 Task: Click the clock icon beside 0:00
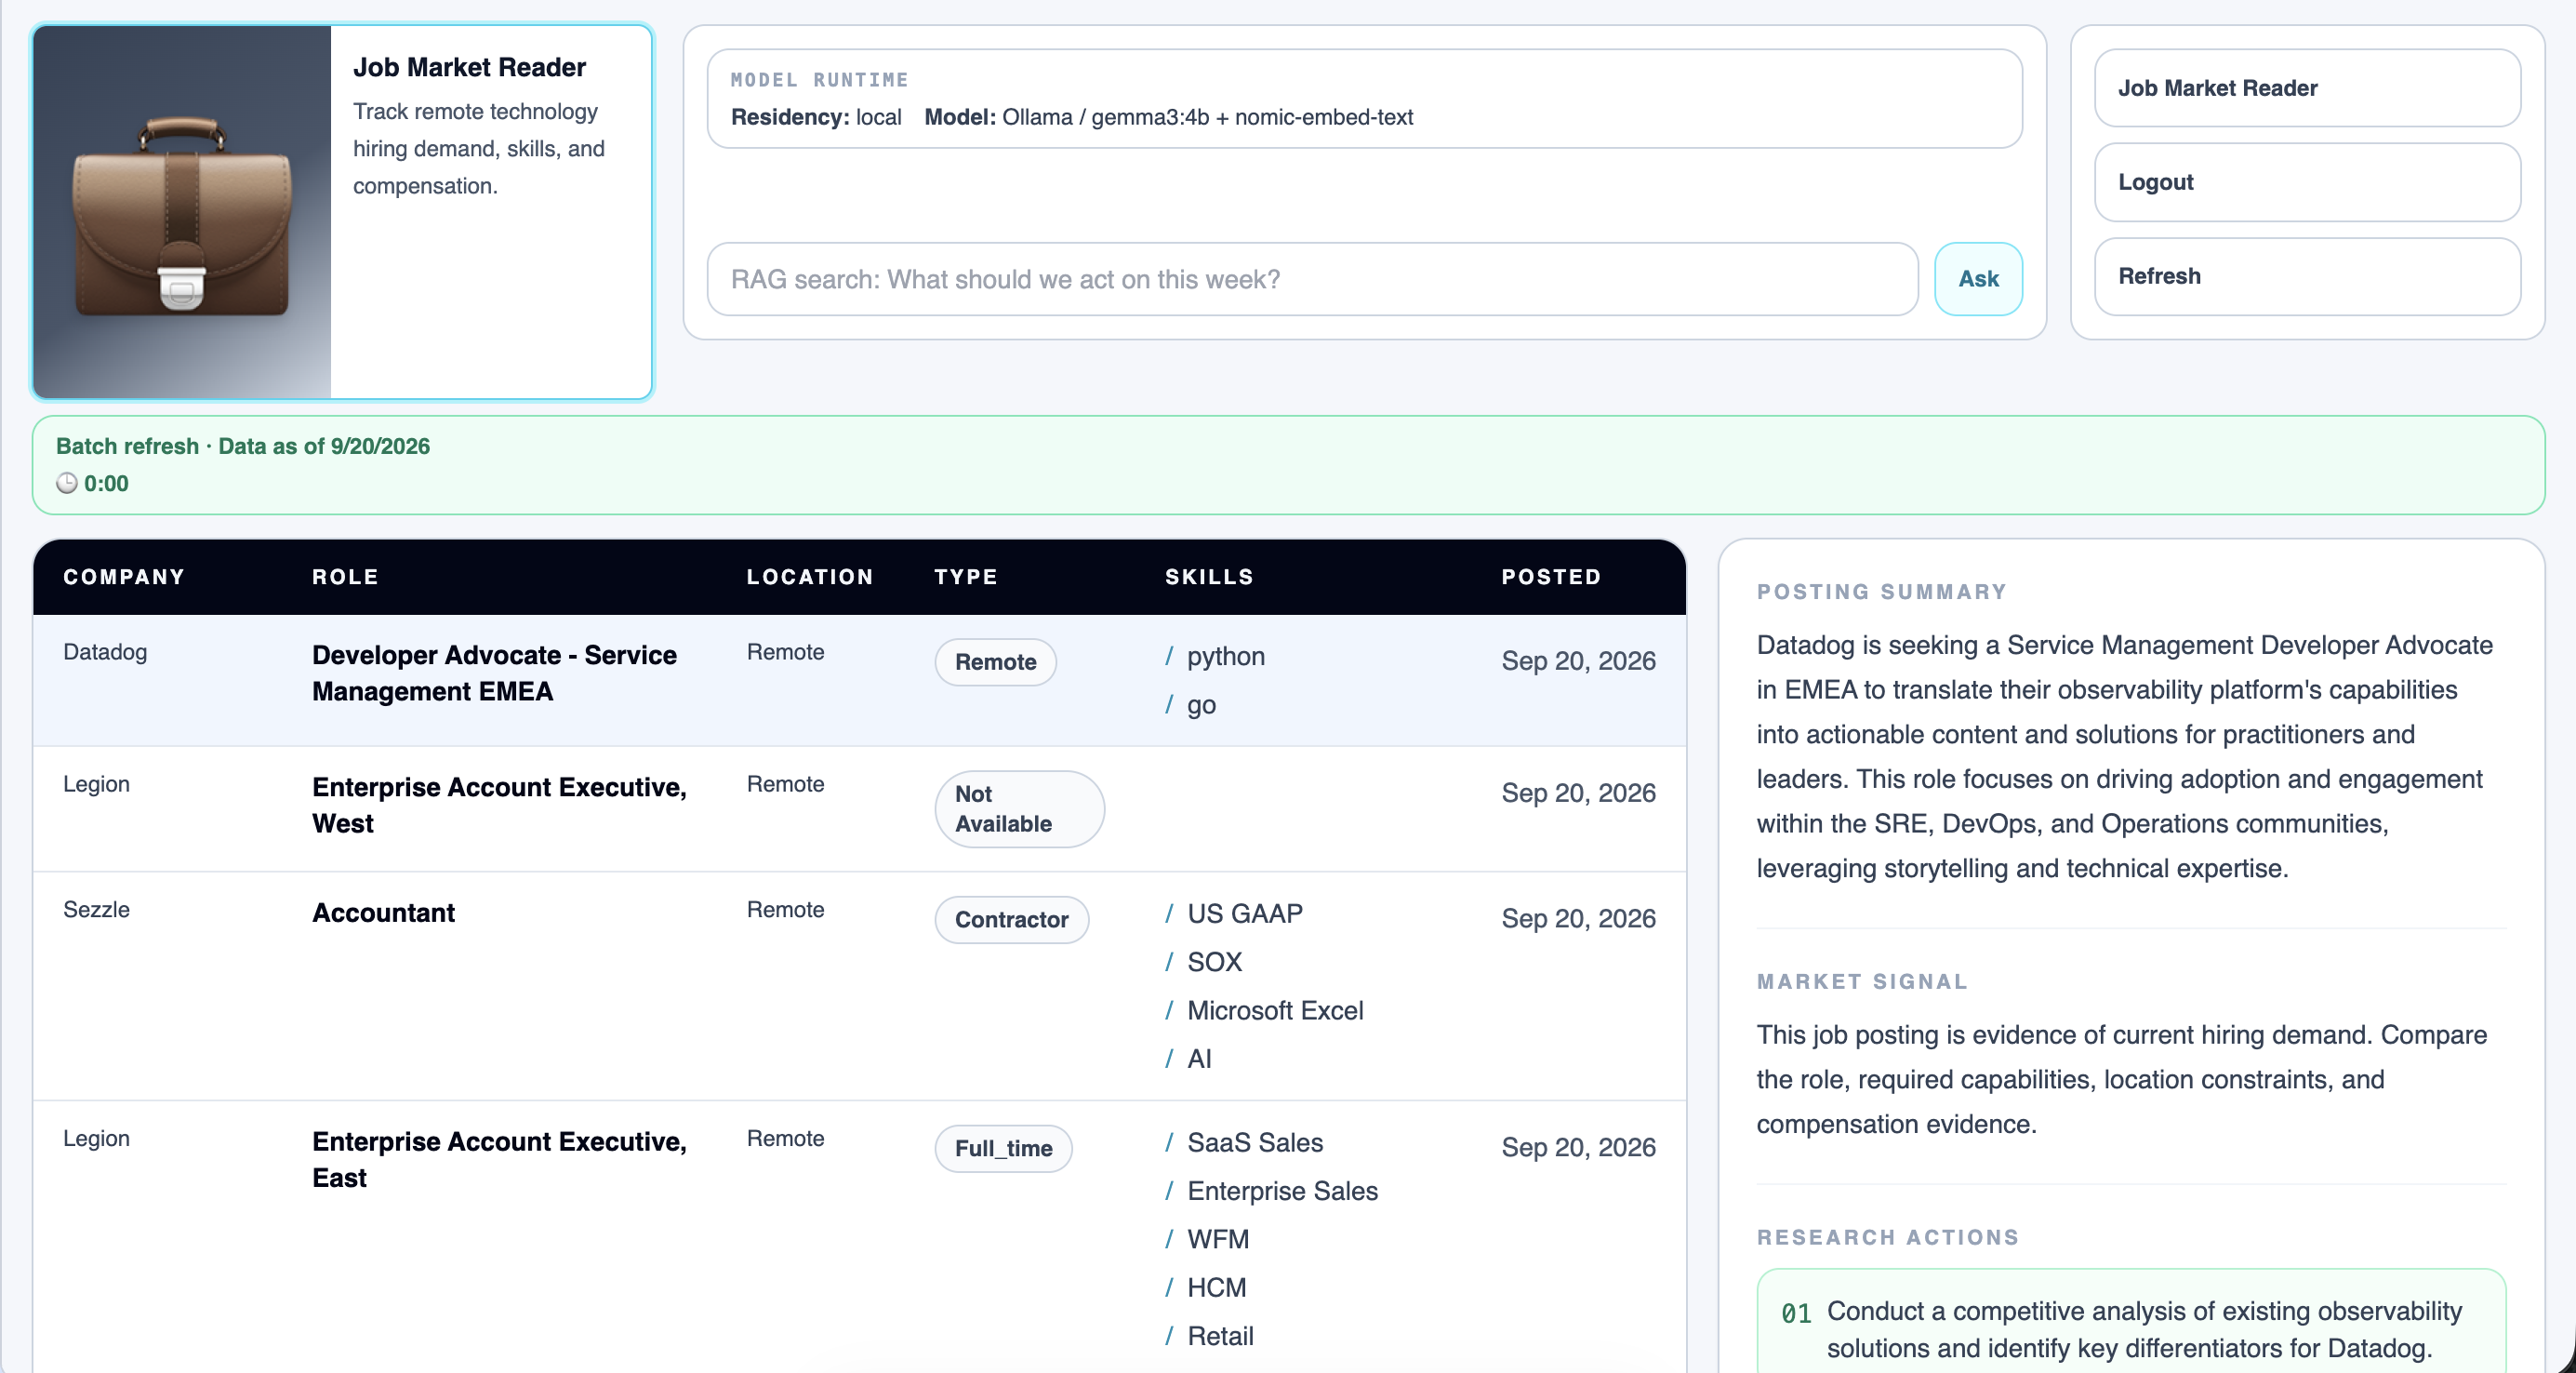pyautogui.click(x=67, y=483)
